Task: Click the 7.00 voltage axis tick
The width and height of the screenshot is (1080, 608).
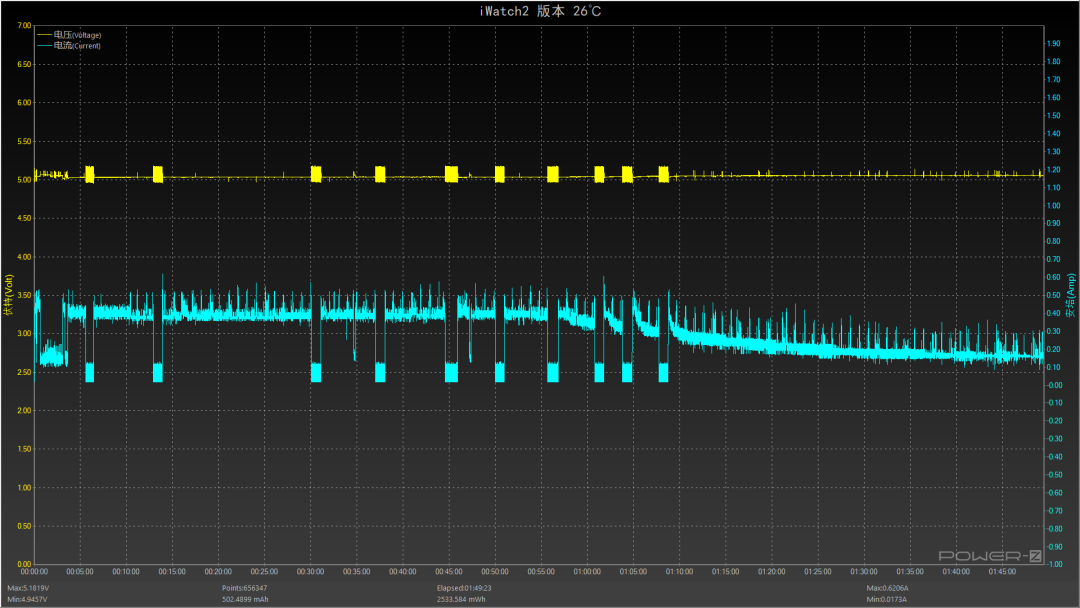Action: [x=24, y=25]
